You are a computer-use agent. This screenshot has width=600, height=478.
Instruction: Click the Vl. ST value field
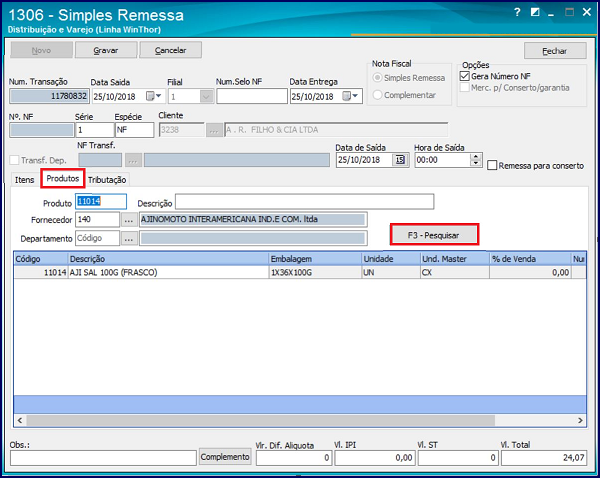click(458, 458)
